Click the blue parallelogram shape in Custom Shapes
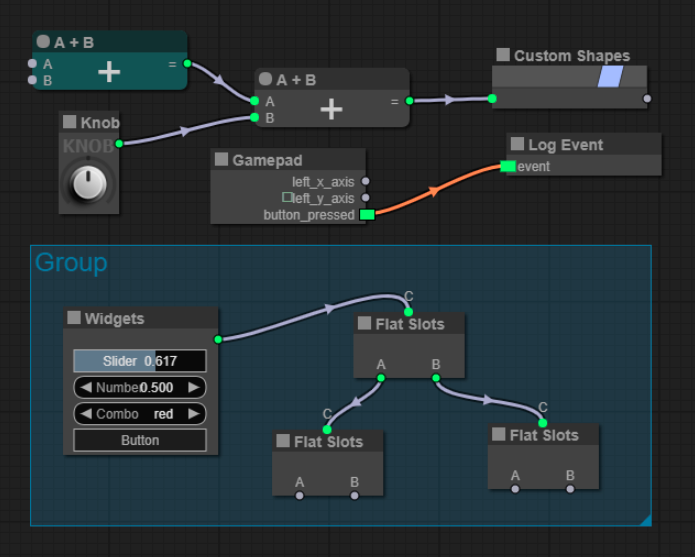This screenshot has width=695, height=557. [610, 77]
